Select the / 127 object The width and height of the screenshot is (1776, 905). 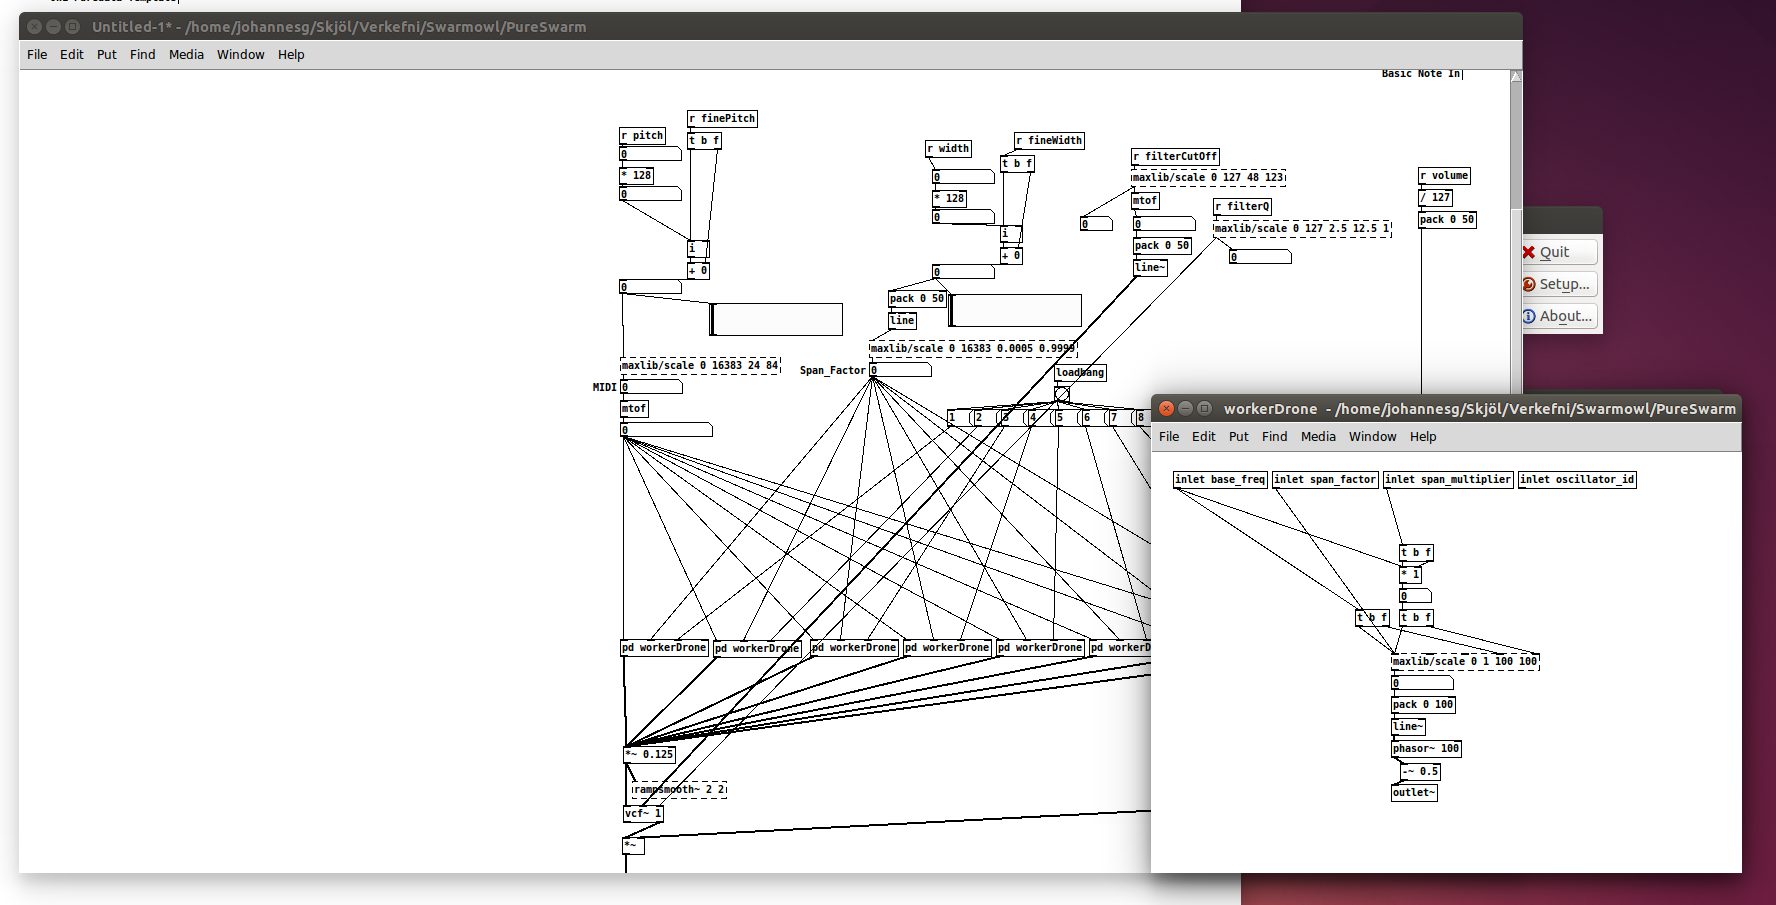(x=1436, y=197)
